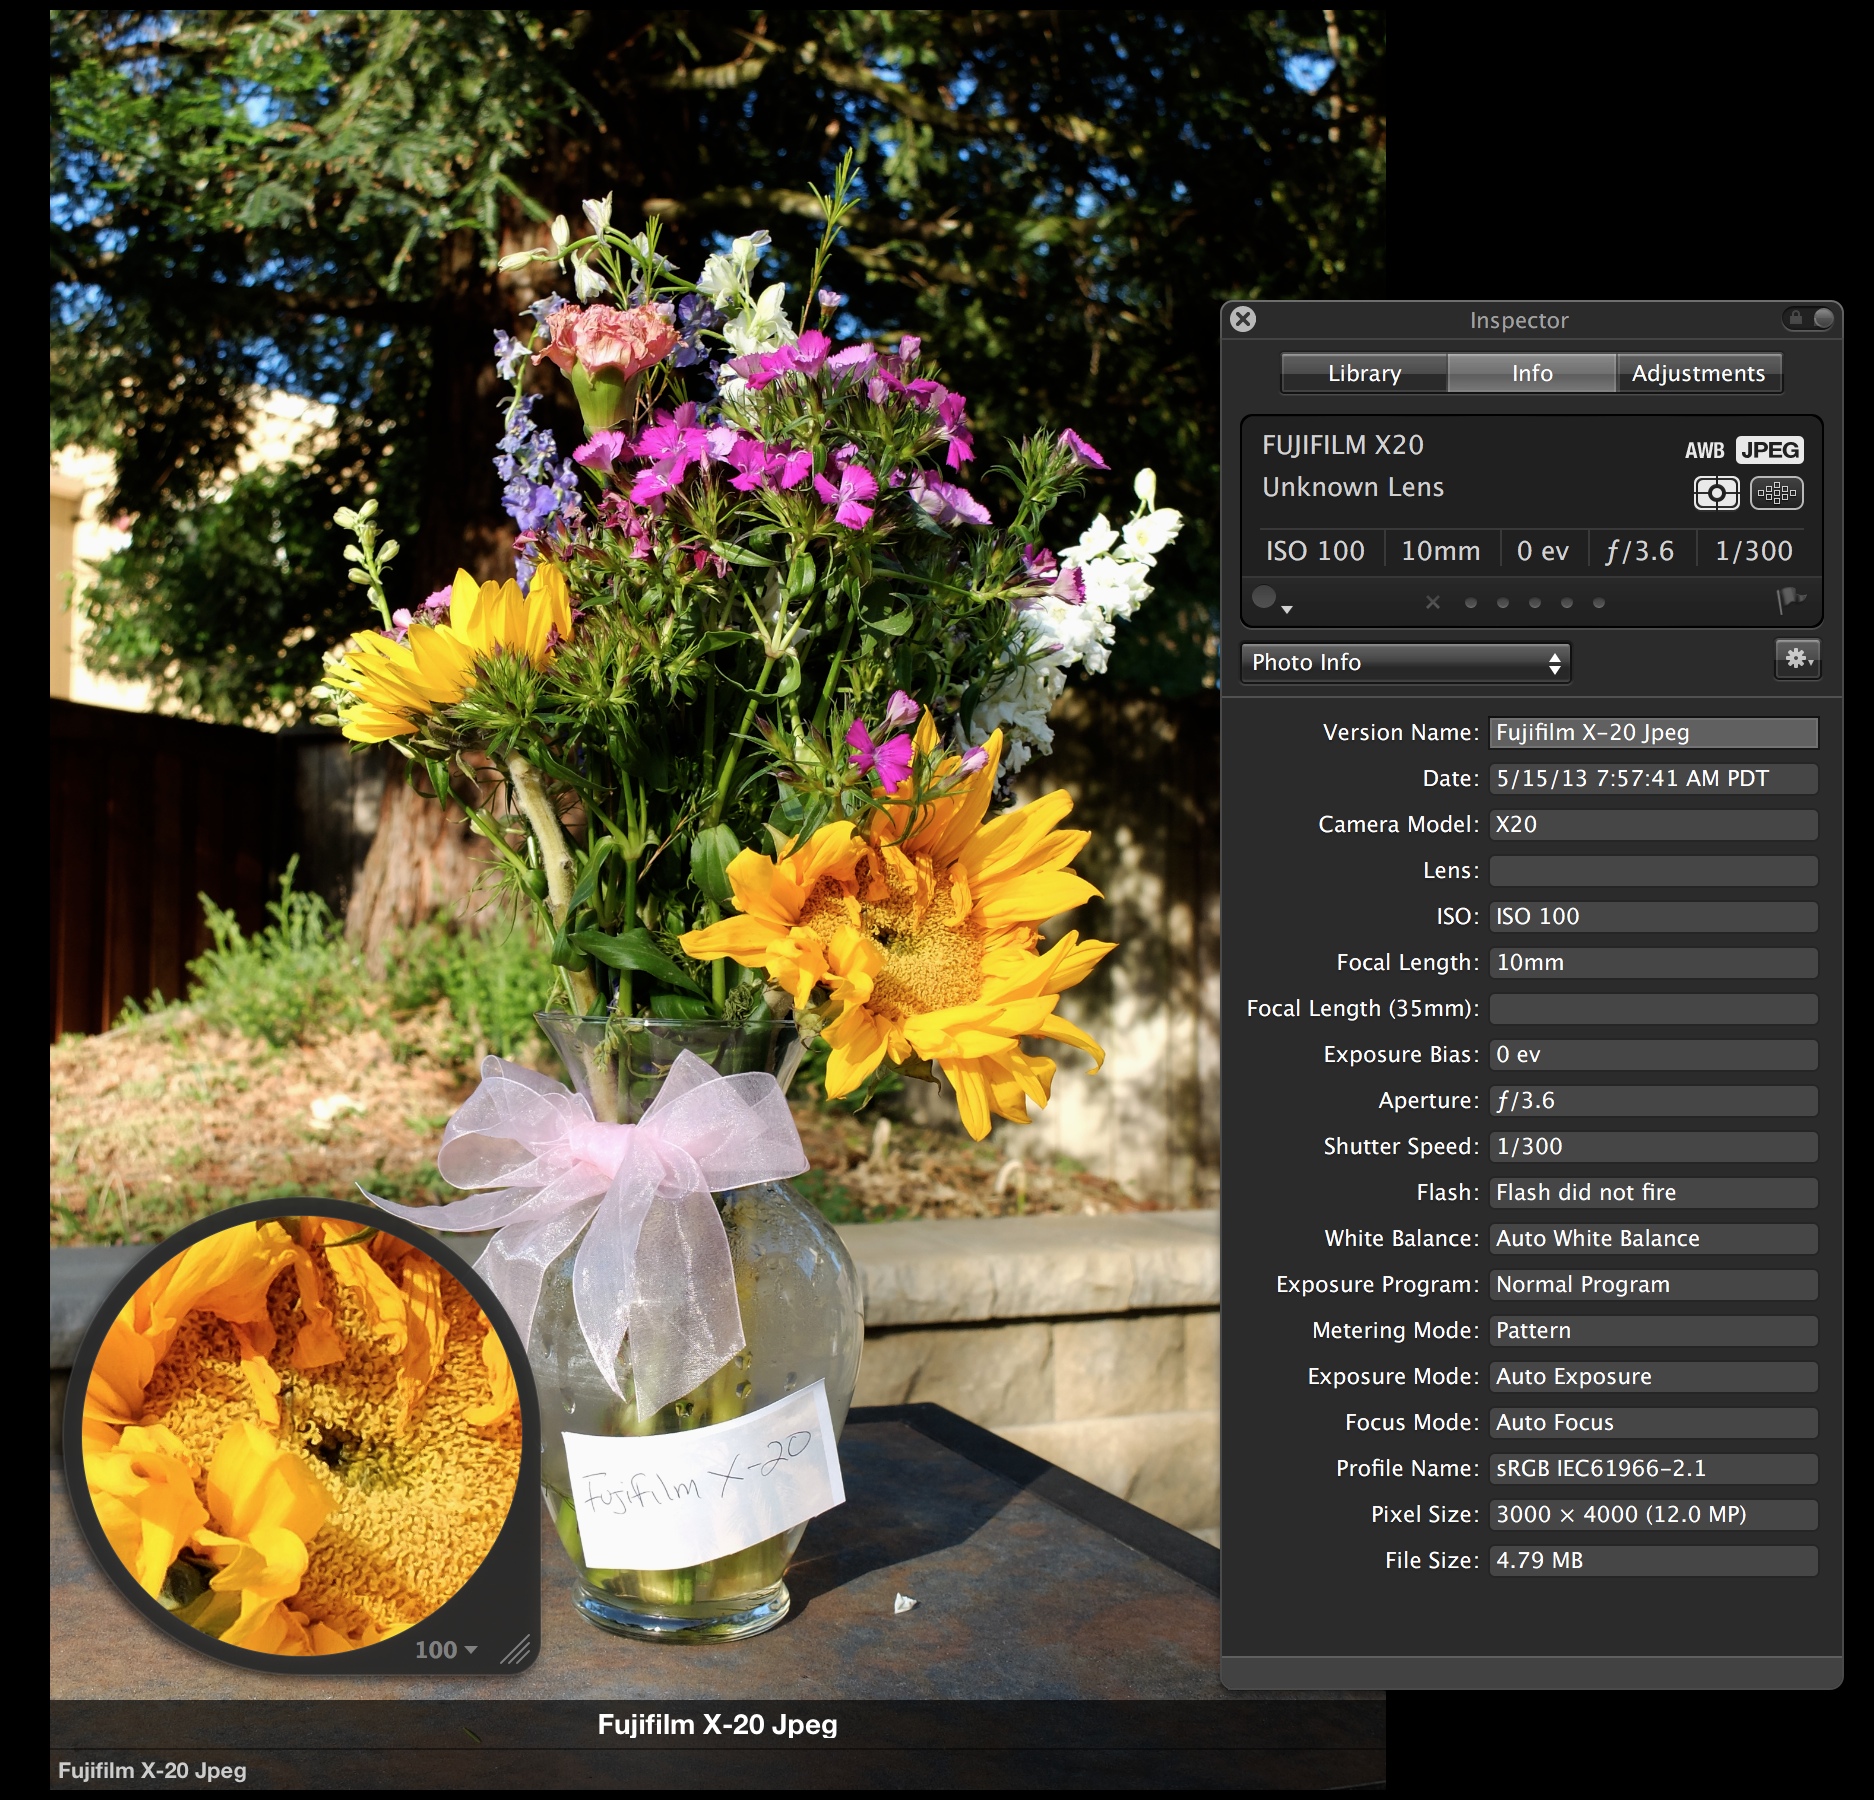This screenshot has height=1800, width=1874.
Task: Close the Inspector panel
Action: click(x=1243, y=319)
